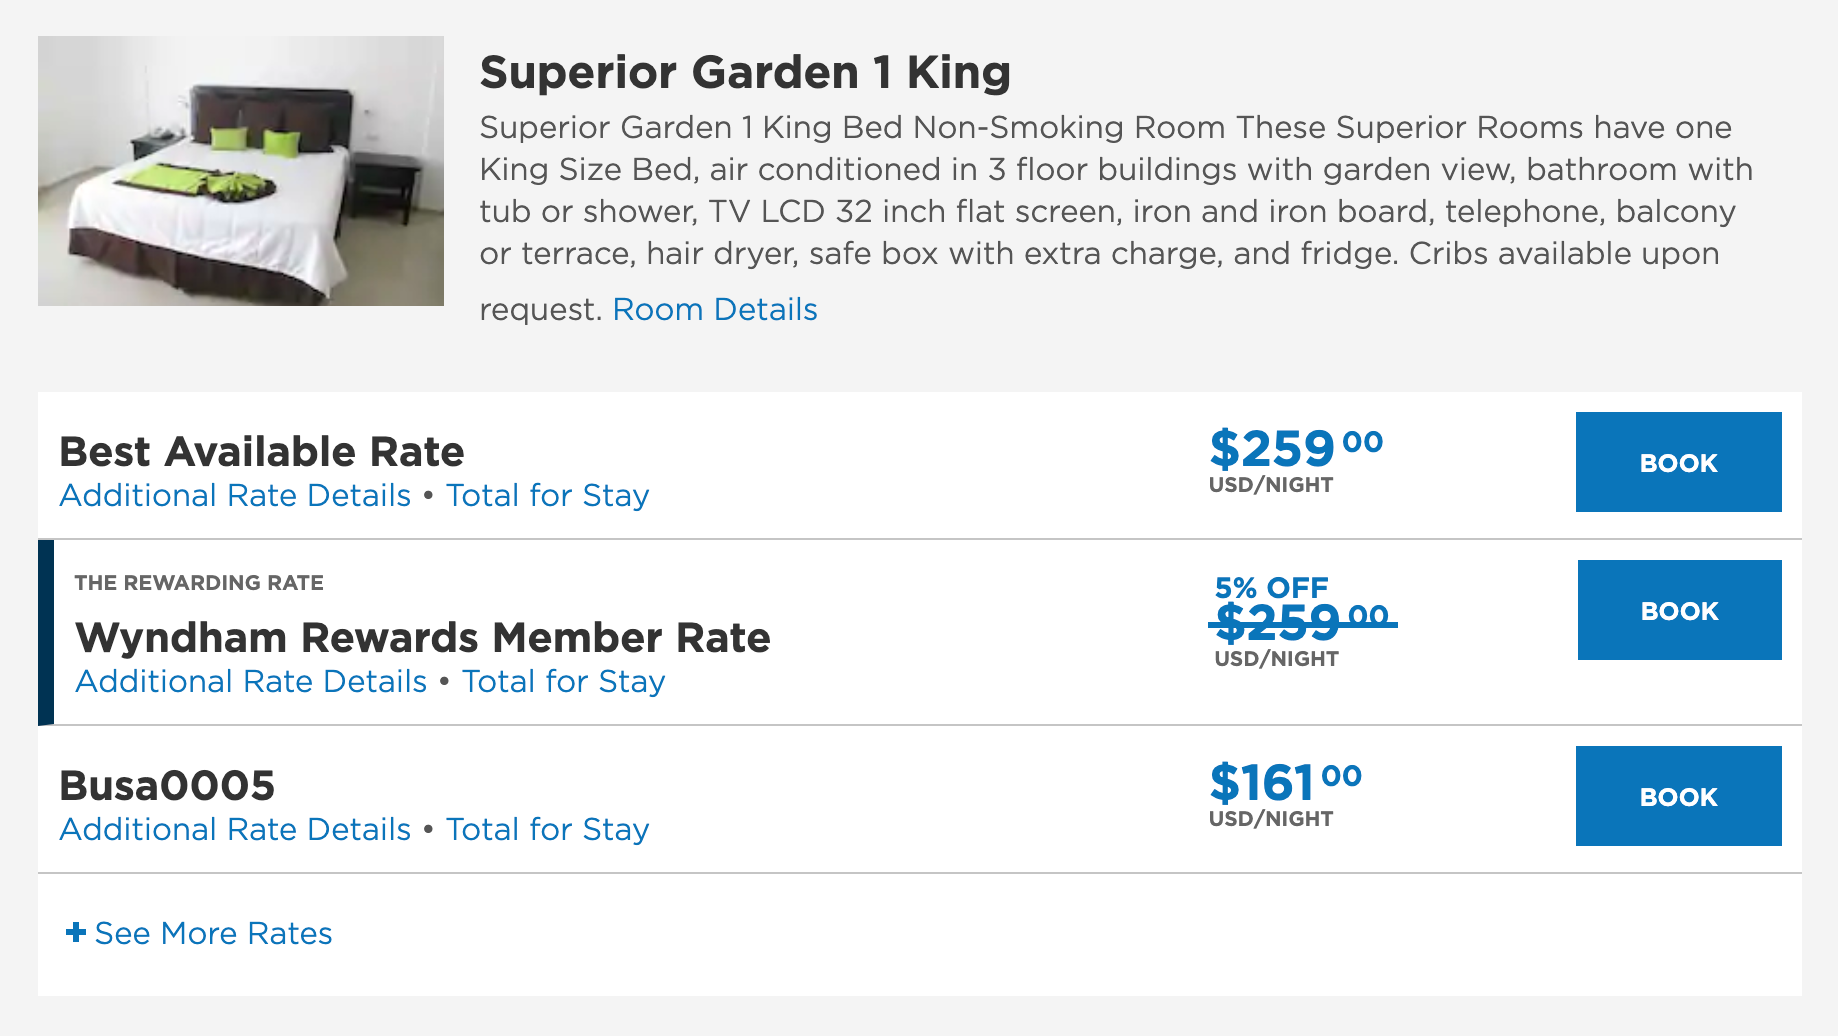Click the Best Available Rate title
Viewport: 1838px width, 1036px height.
point(262,452)
